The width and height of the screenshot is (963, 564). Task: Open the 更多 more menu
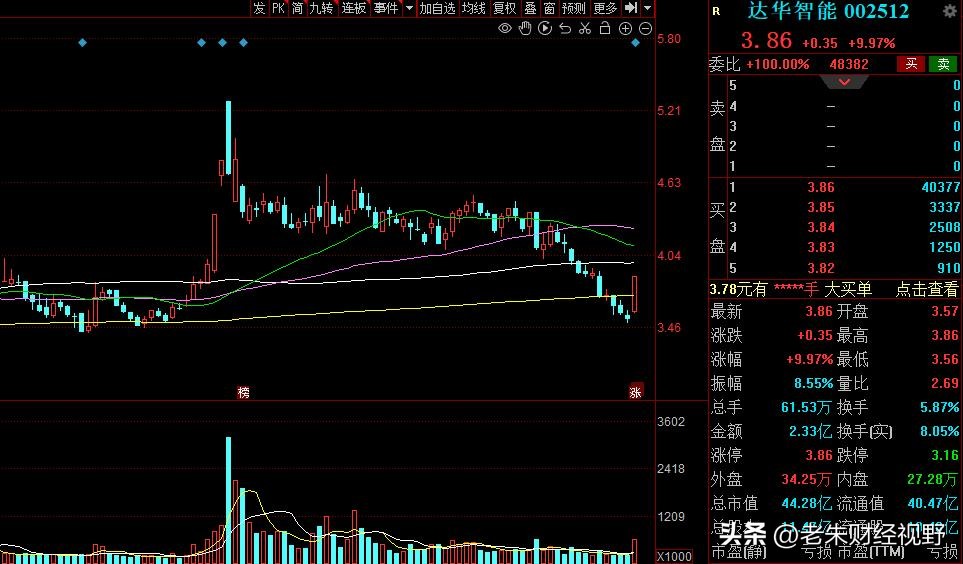606,8
